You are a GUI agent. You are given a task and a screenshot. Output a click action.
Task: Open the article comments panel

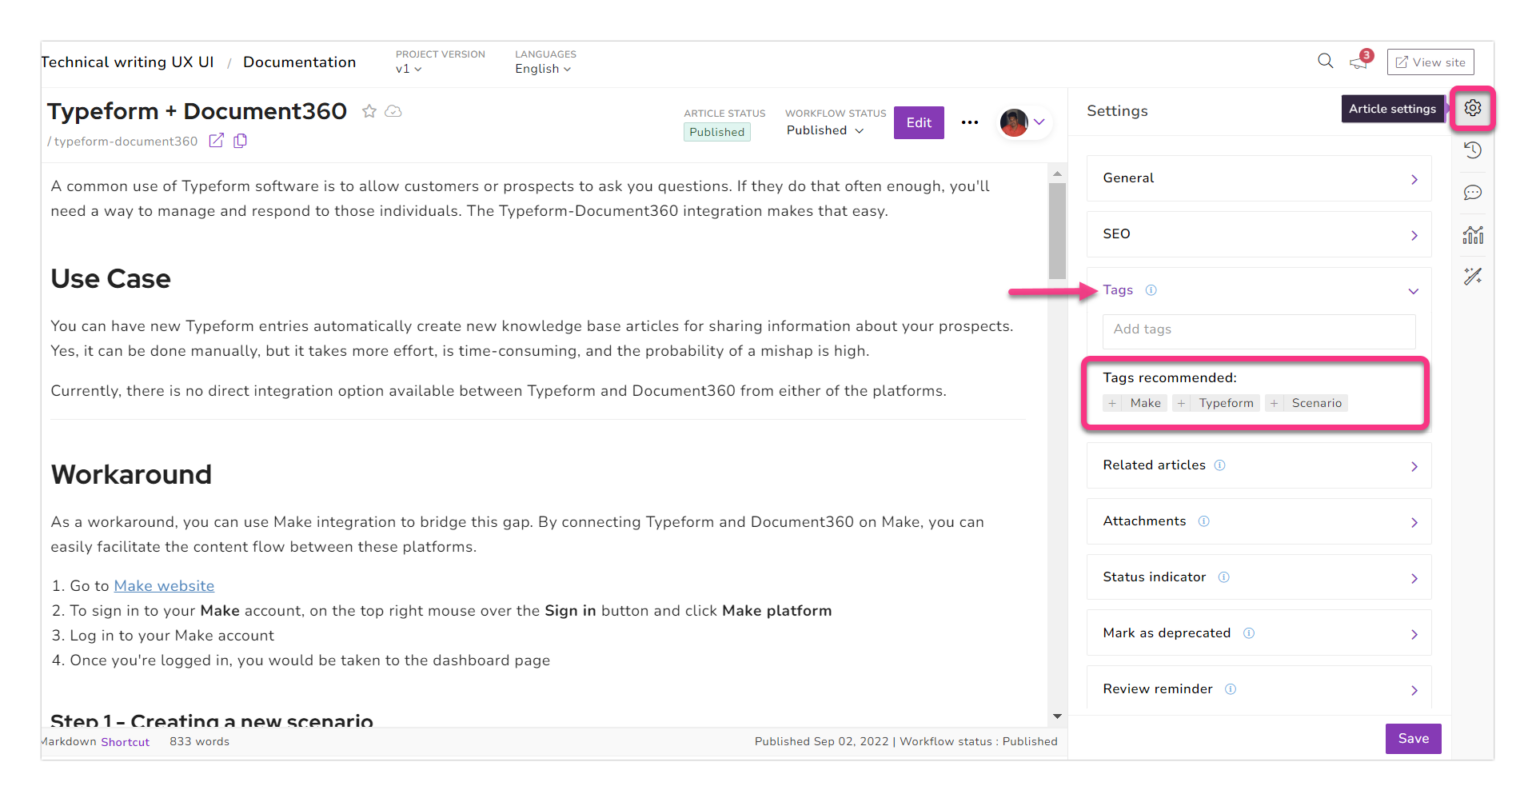[1472, 192]
